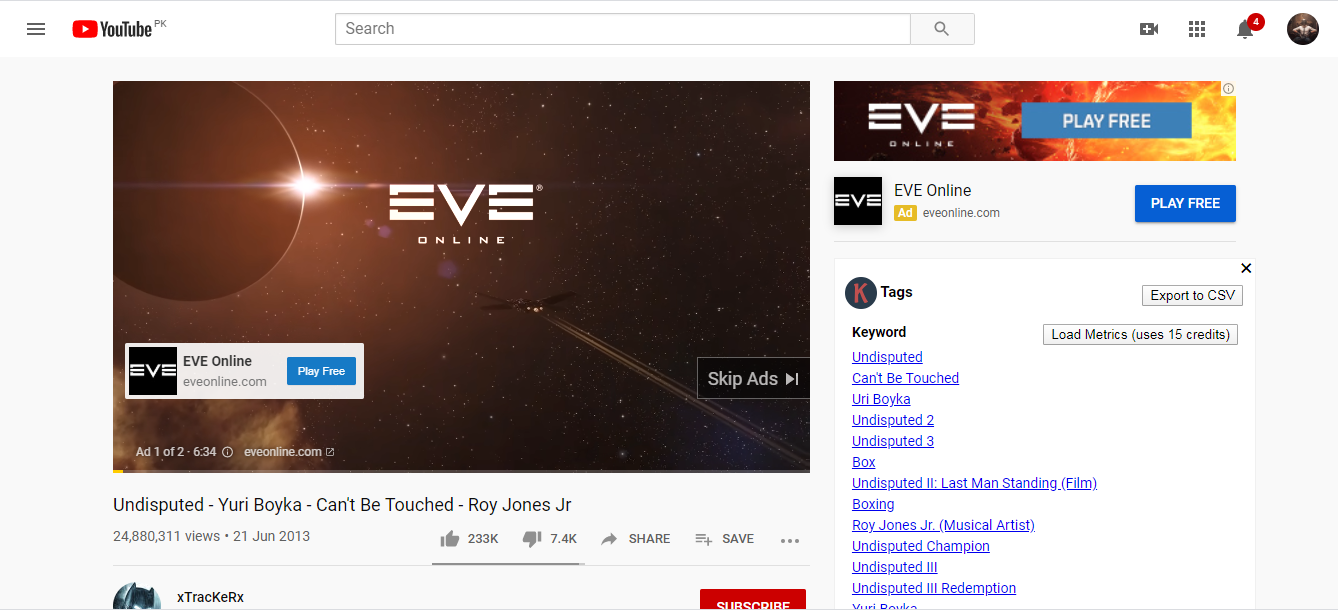Image resolution: width=1338 pixels, height=610 pixels.
Task: Click Load Metrics using 15 credits
Action: (1140, 334)
